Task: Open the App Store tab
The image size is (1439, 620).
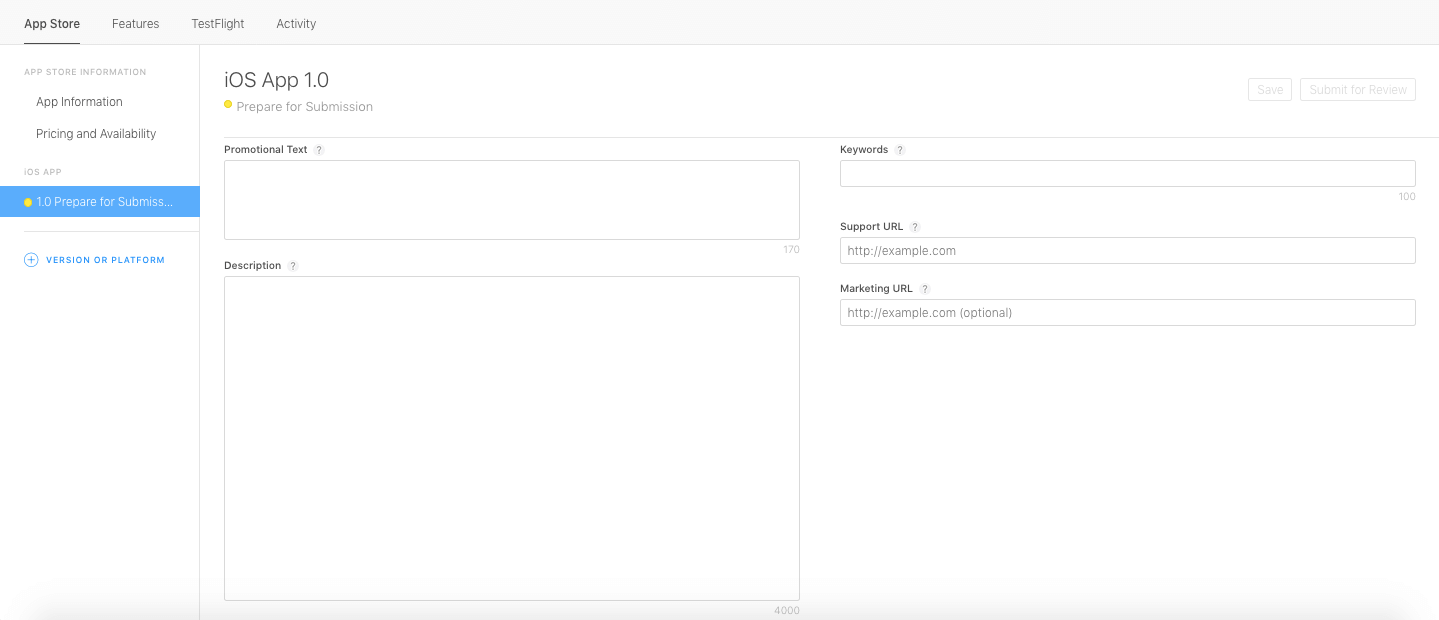Action: coord(52,23)
